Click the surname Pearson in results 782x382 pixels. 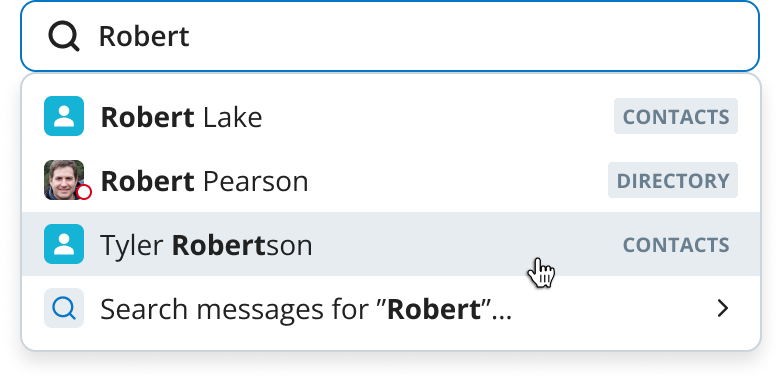[256, 181]
